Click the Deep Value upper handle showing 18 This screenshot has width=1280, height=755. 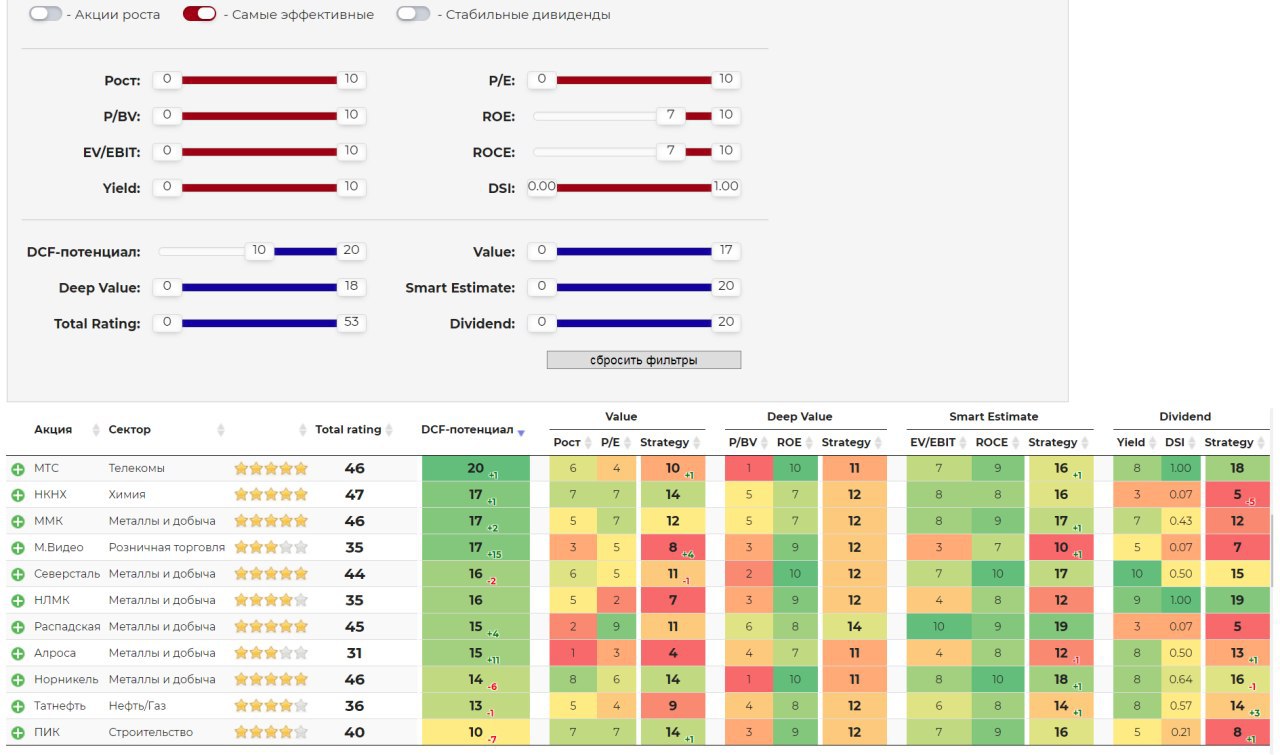(x=351, y=287)
